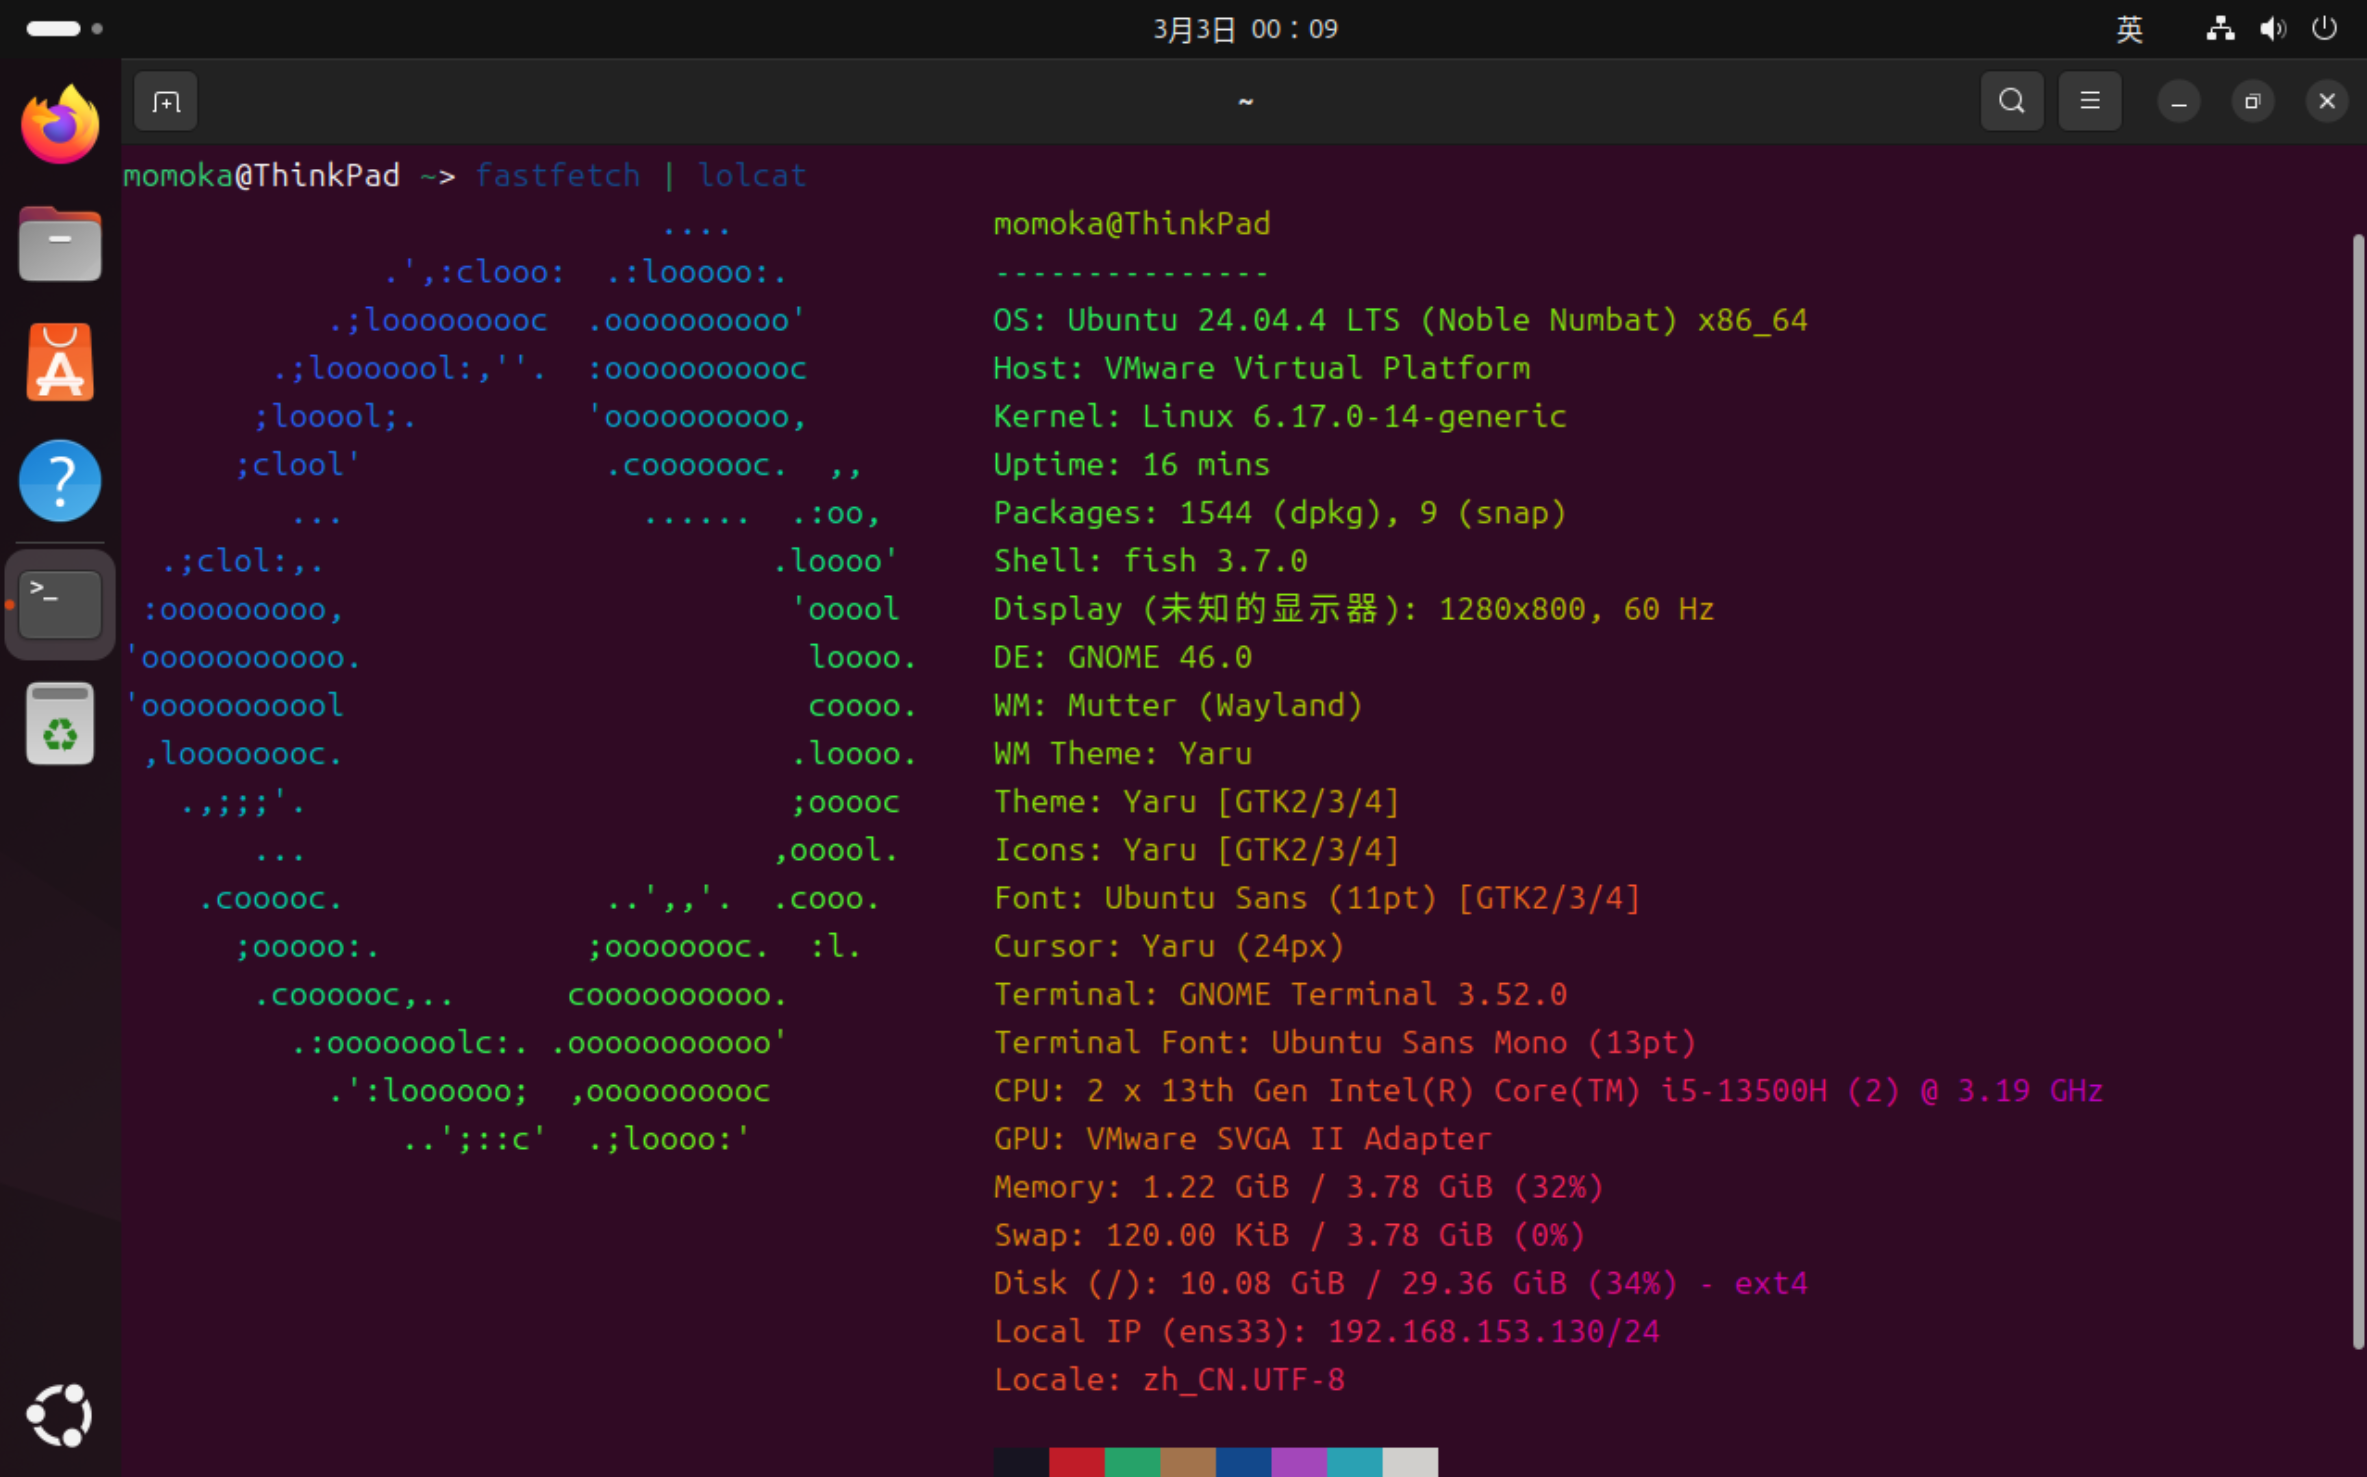This screenshot has width=2367, height=1477.
Task: Click the fastfetch command text in prompt
Action: [558, 176]
